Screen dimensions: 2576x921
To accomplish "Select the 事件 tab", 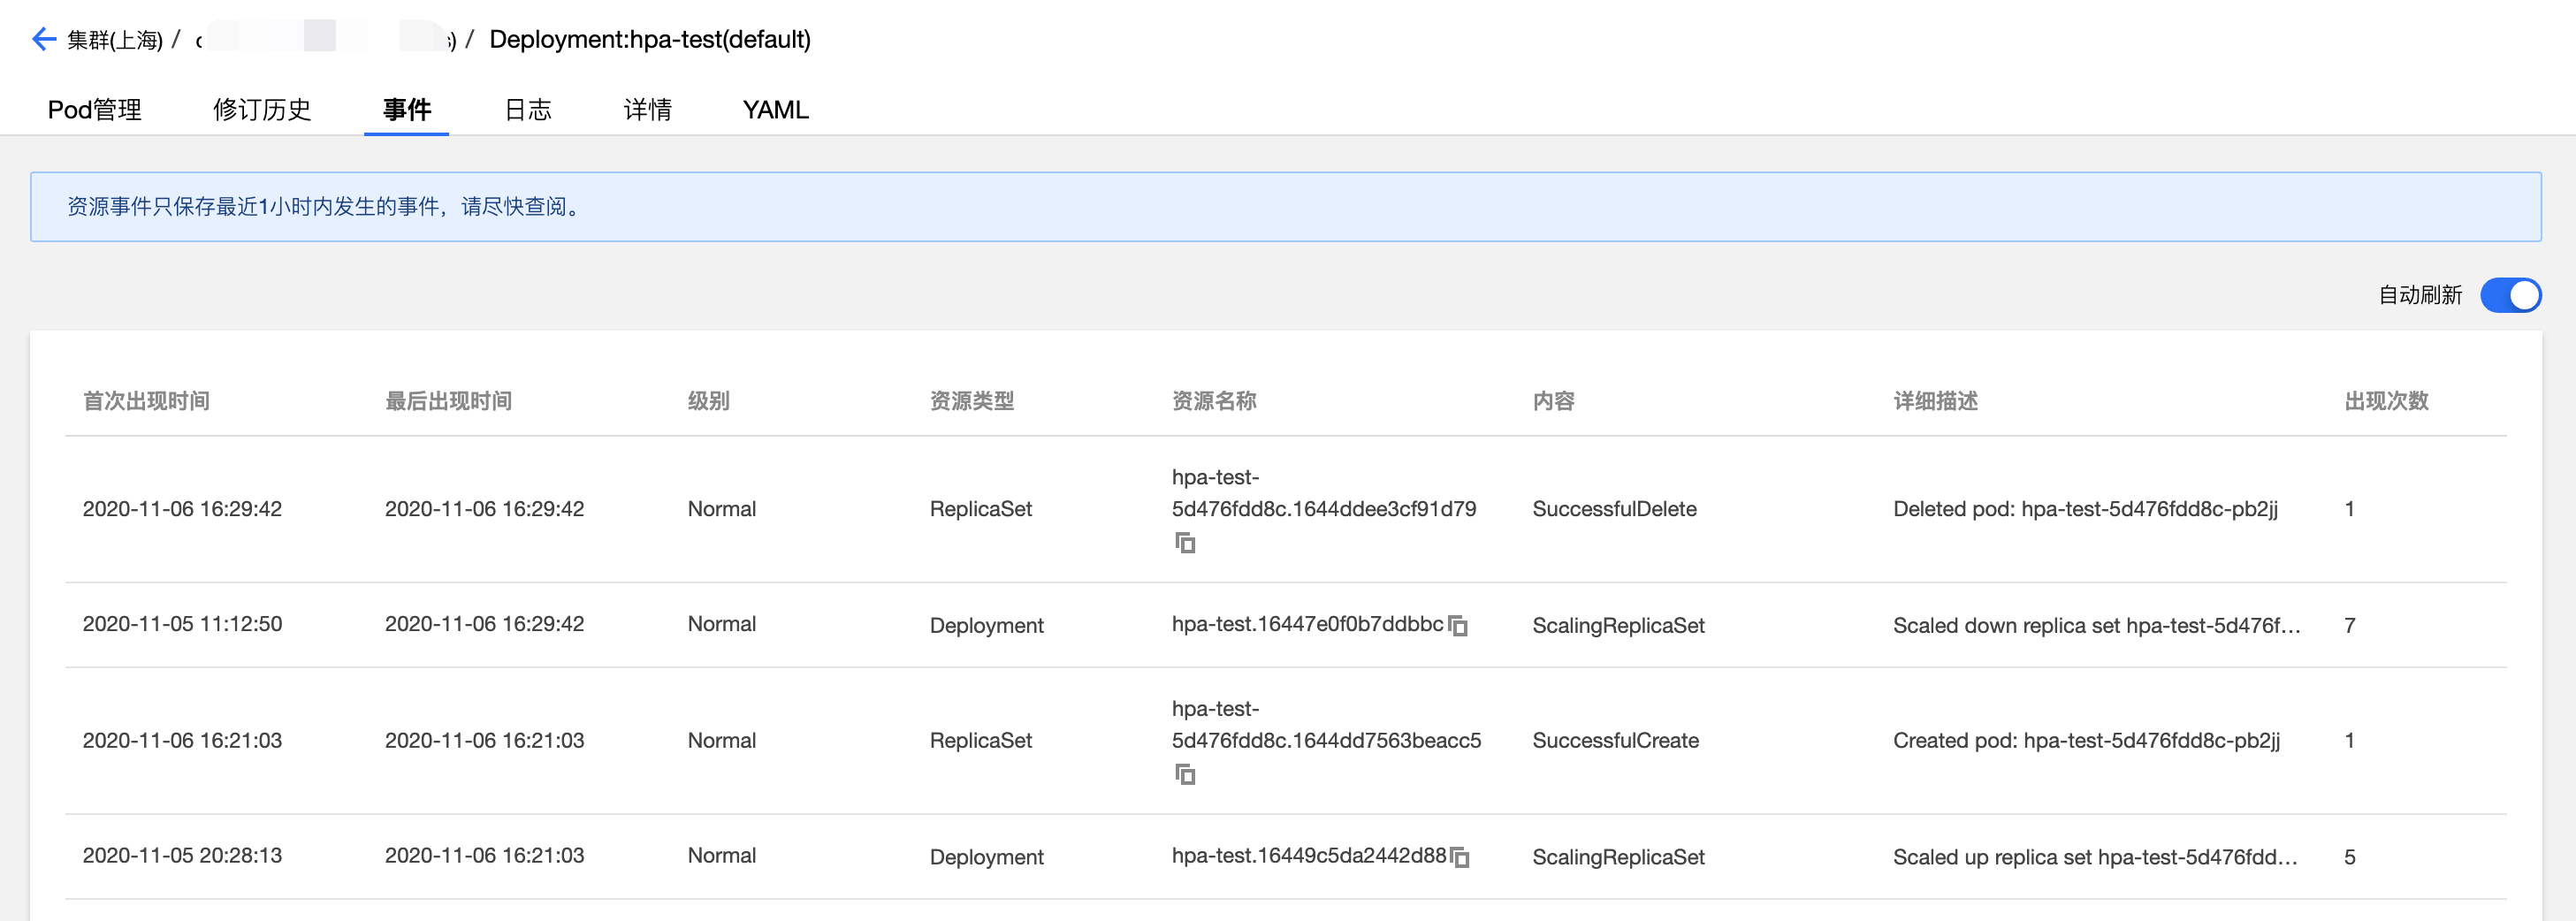I will (x=406, y=109).
